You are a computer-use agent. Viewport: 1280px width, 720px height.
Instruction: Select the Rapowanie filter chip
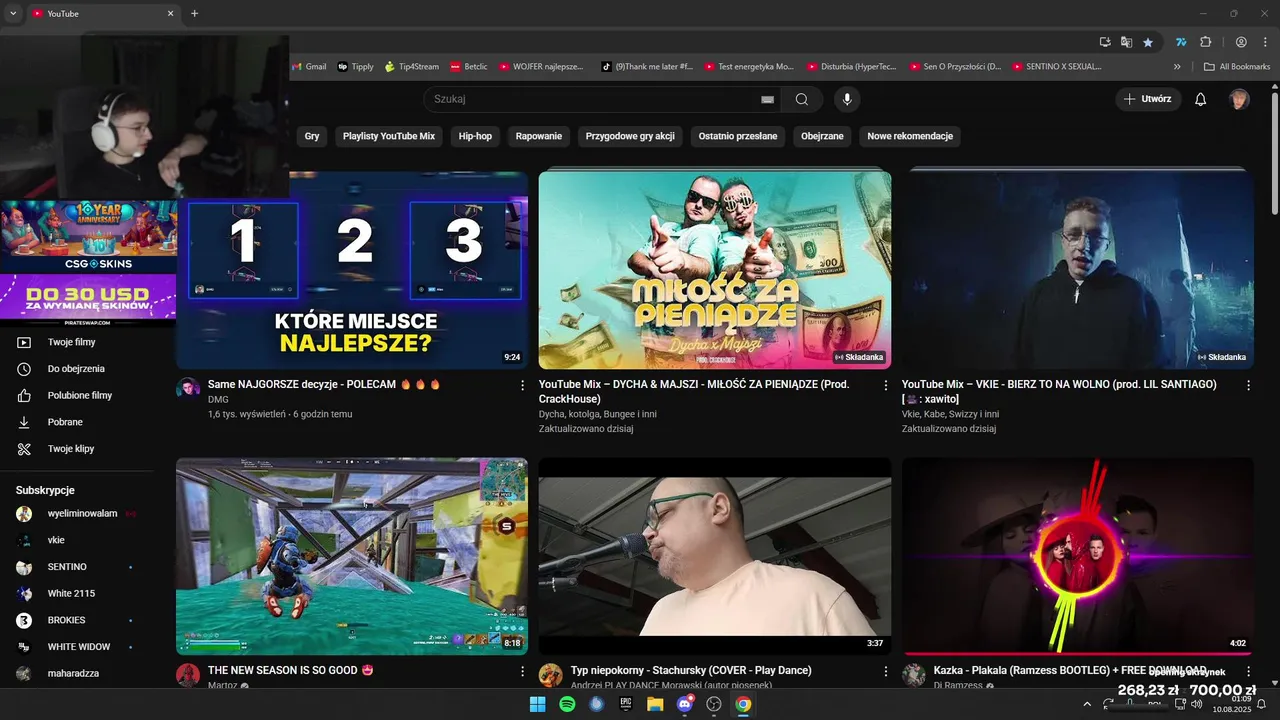(539, 136)
